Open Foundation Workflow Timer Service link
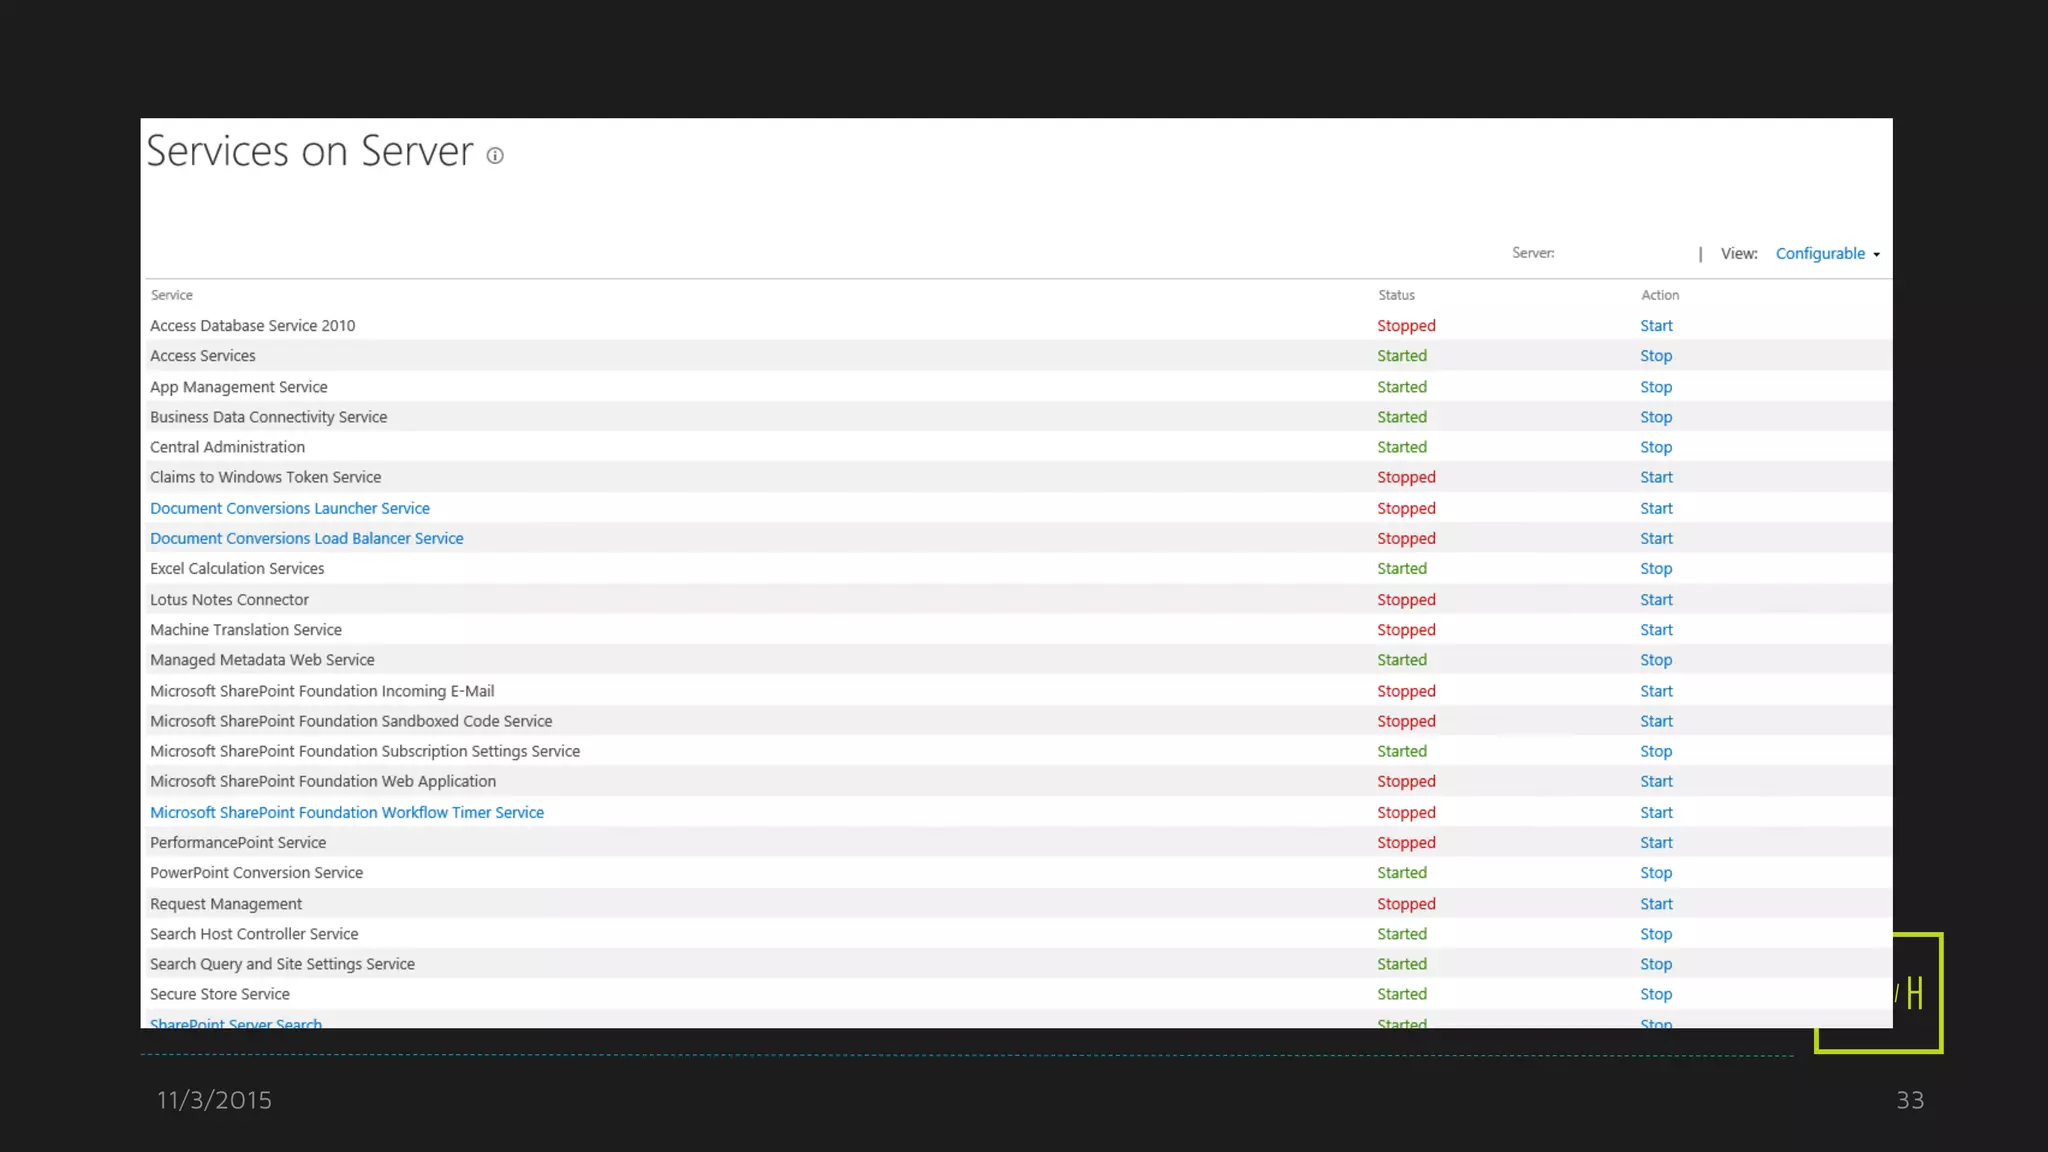 346,813
